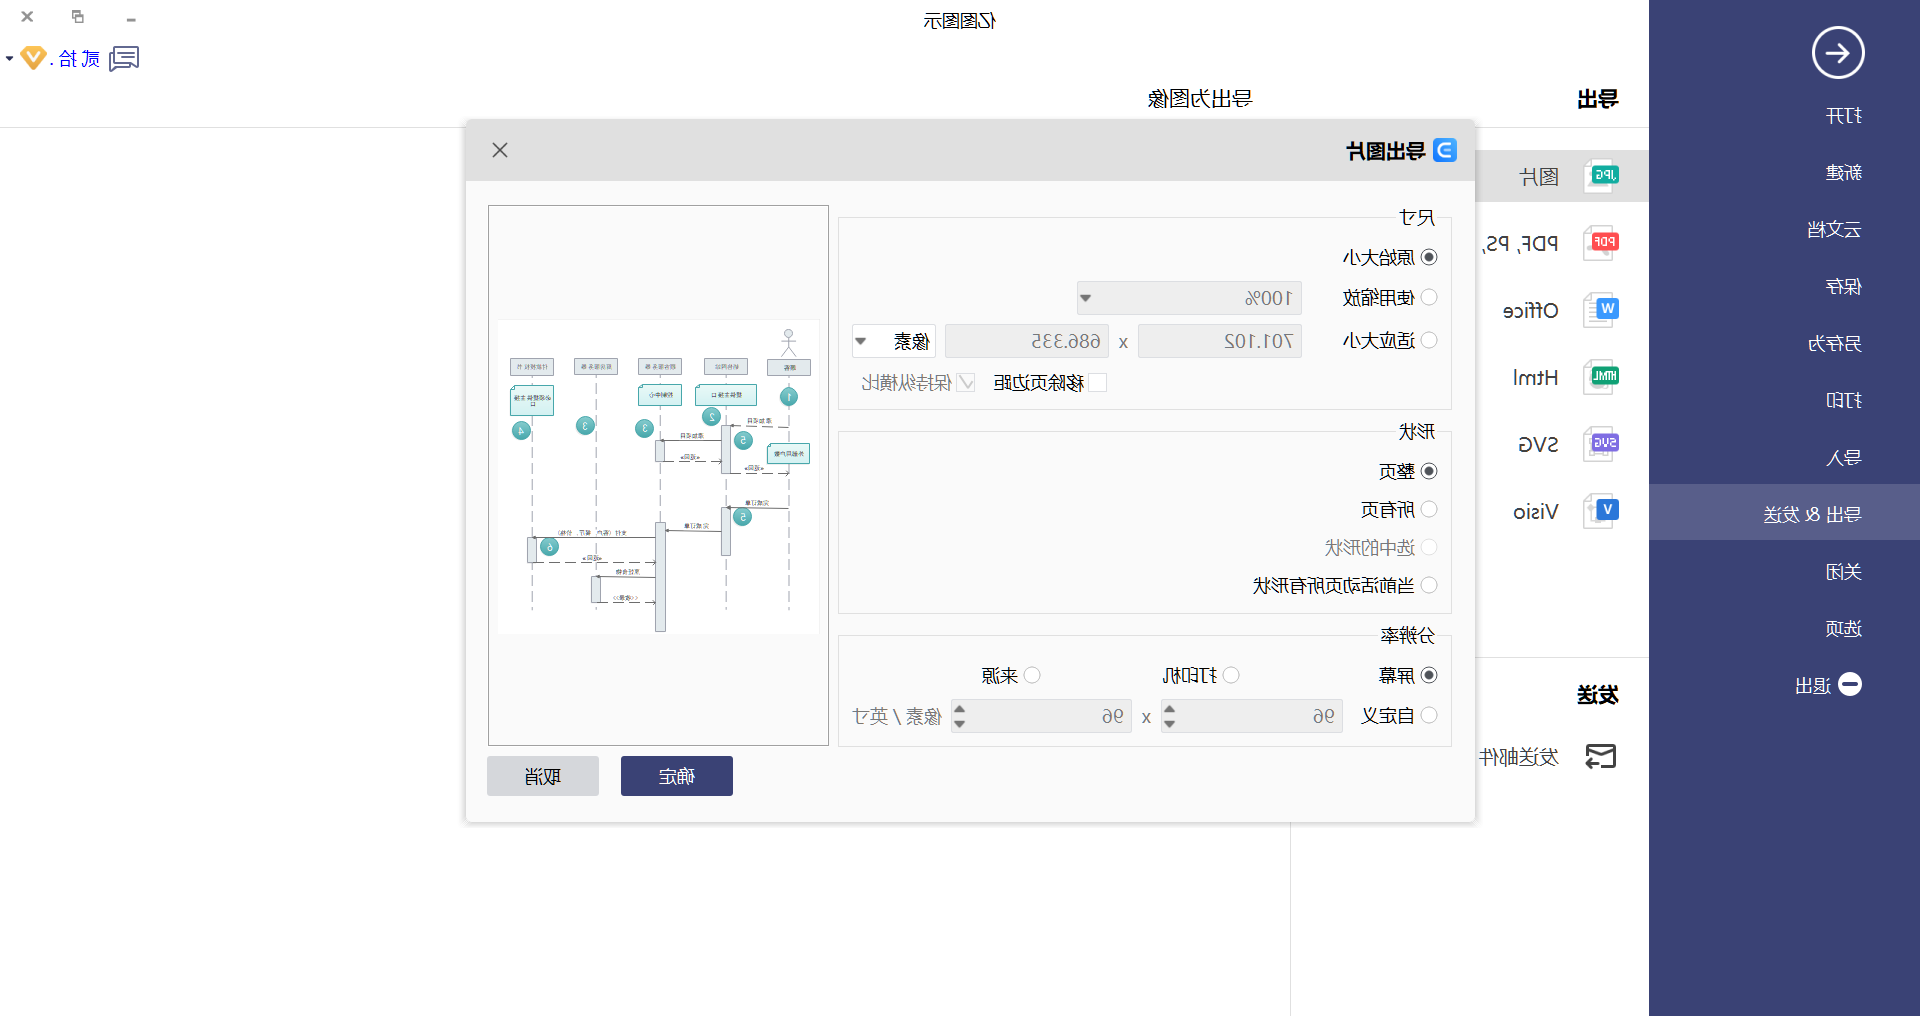Select the SVG export file icon
The image size is (1920, 1016).
tap(1602, 444)
